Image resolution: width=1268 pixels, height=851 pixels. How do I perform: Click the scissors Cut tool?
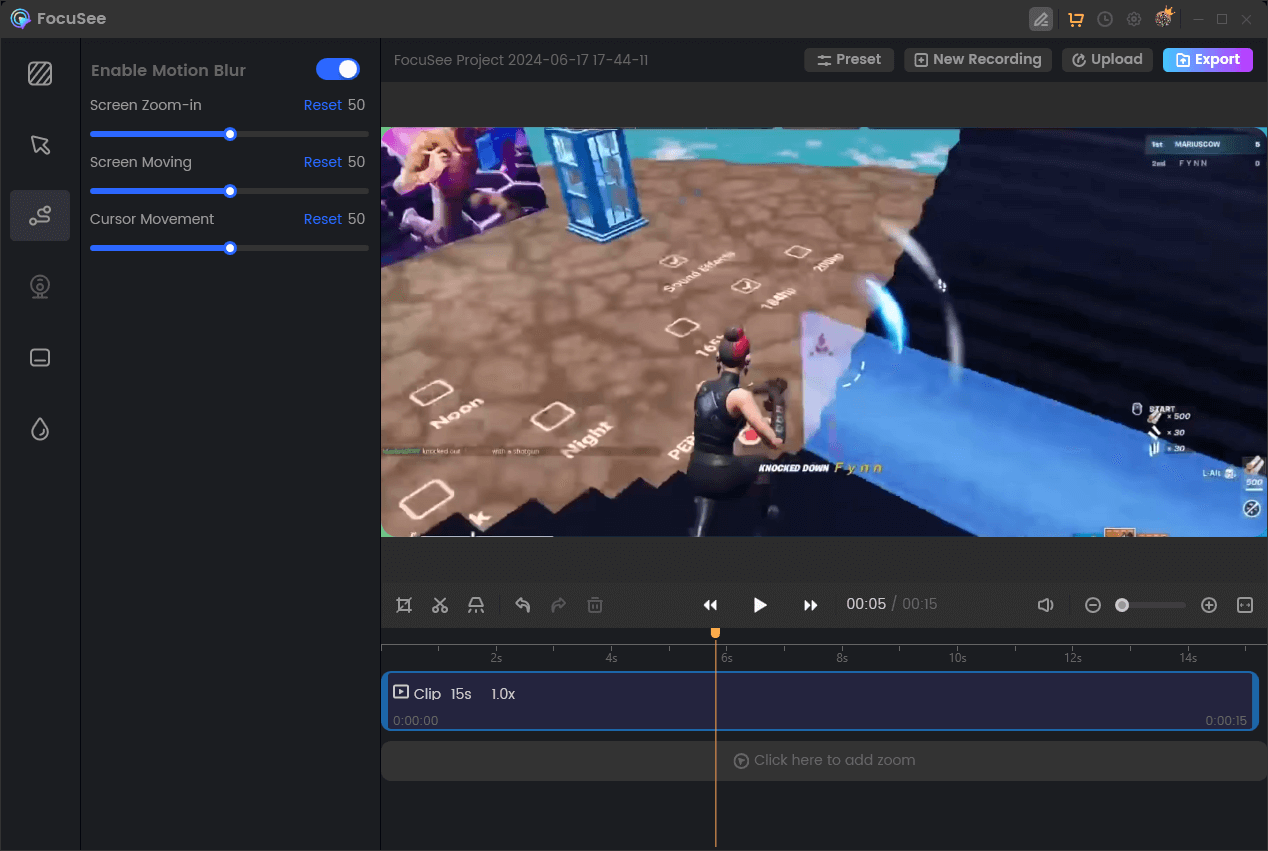[x=440, y=605]
